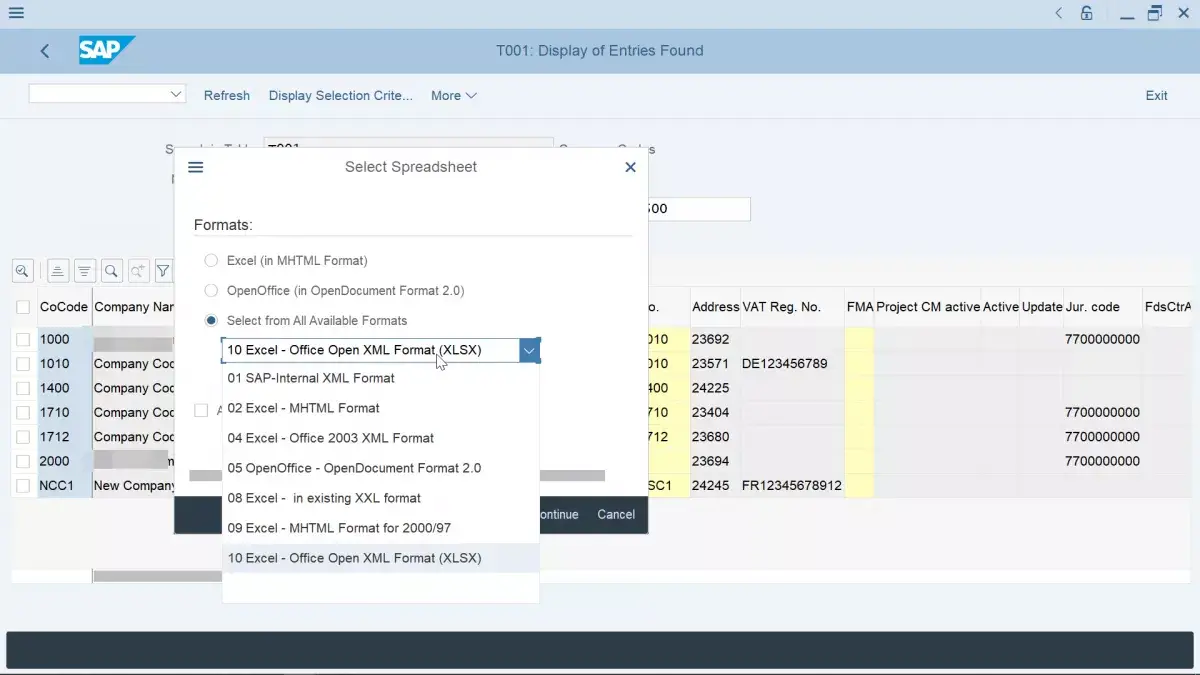Click the Cancel button in dialog
1200x675 pixels.
pos(616,515)
